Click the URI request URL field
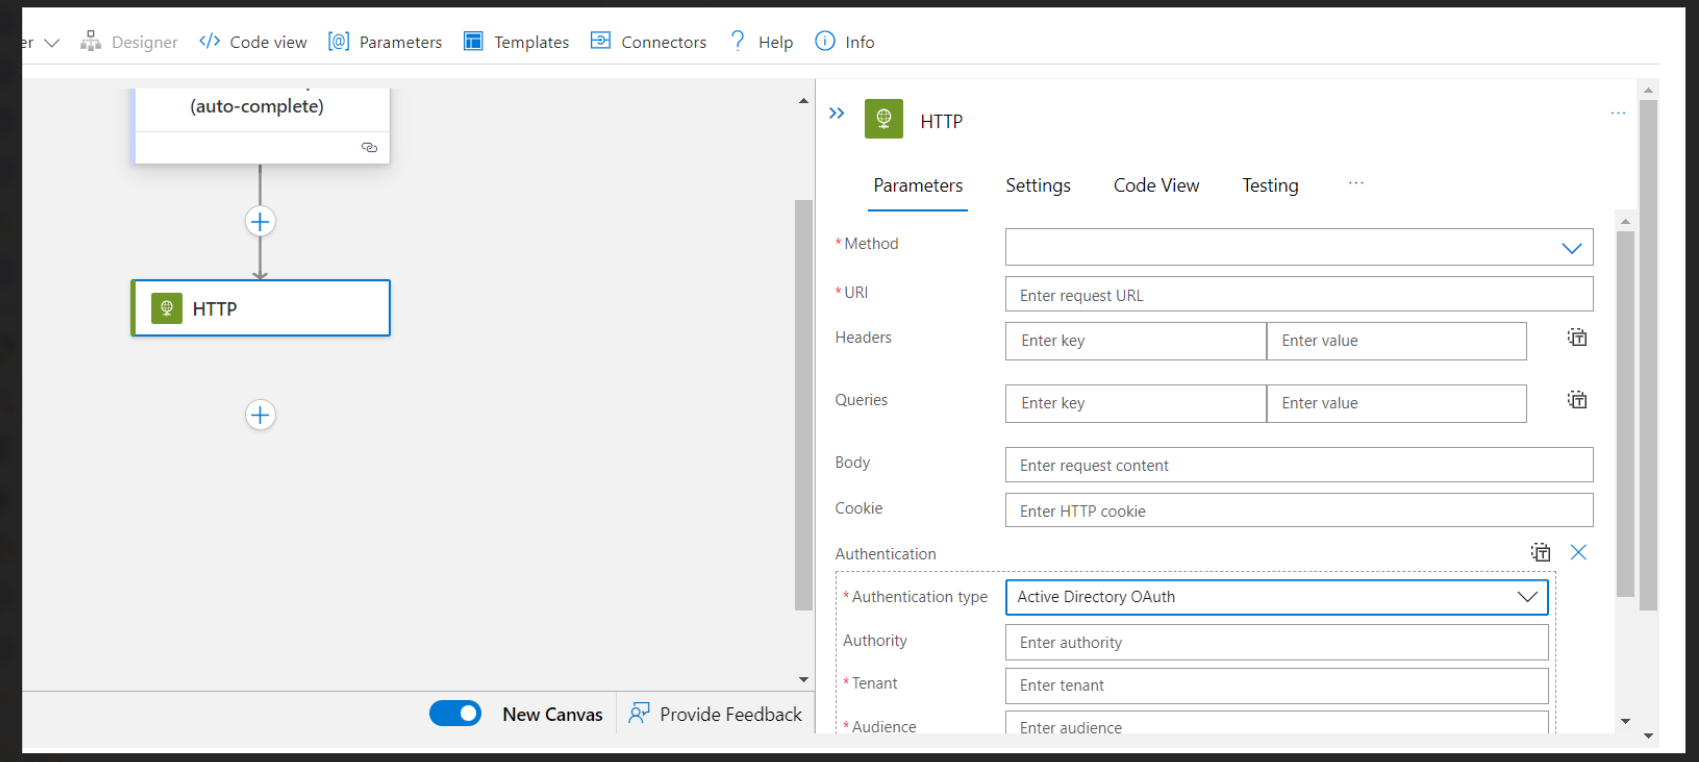This screenshot has height=762, width=1699. coord(1299,295)
